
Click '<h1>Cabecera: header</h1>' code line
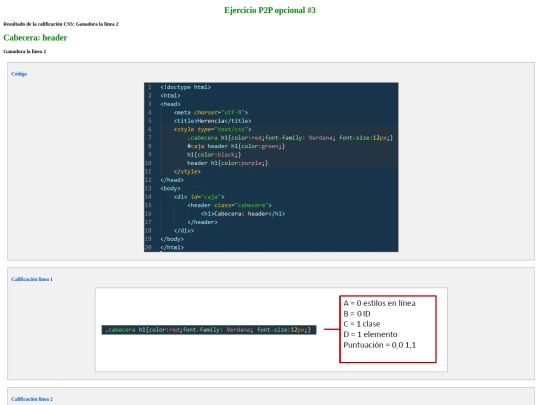243,214
